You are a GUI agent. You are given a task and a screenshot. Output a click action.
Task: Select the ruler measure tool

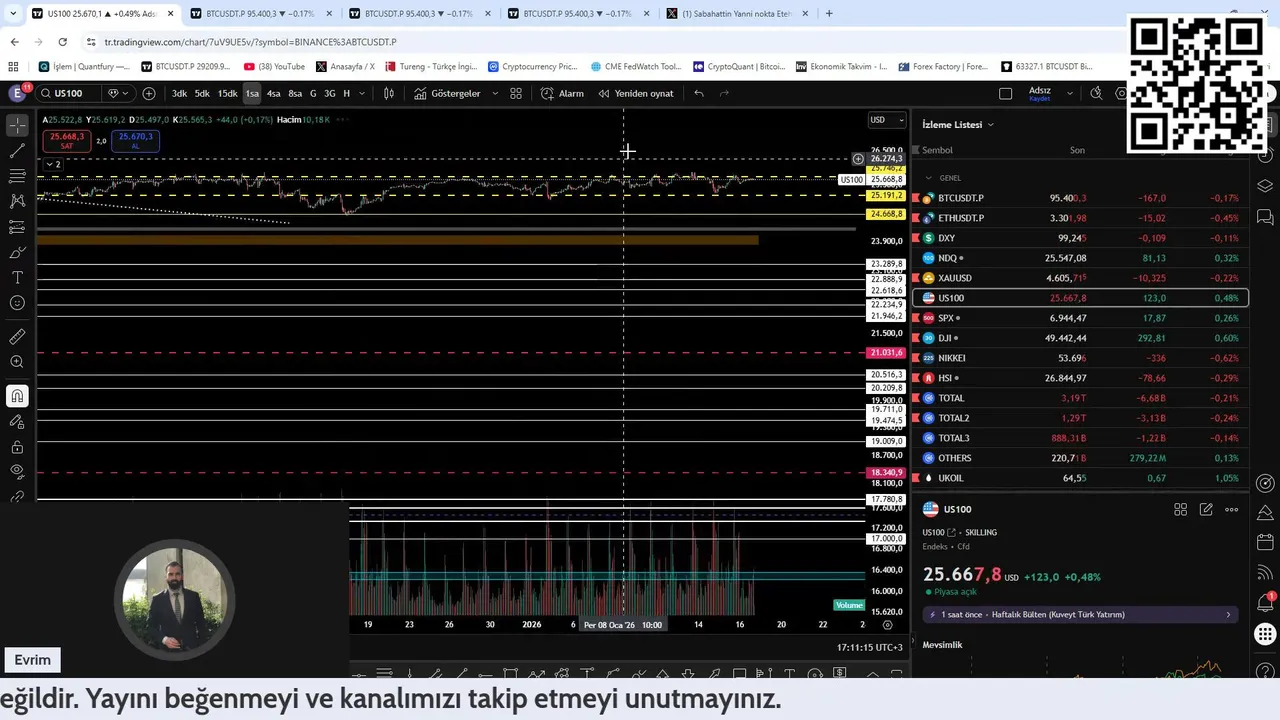tap(17, 337)
